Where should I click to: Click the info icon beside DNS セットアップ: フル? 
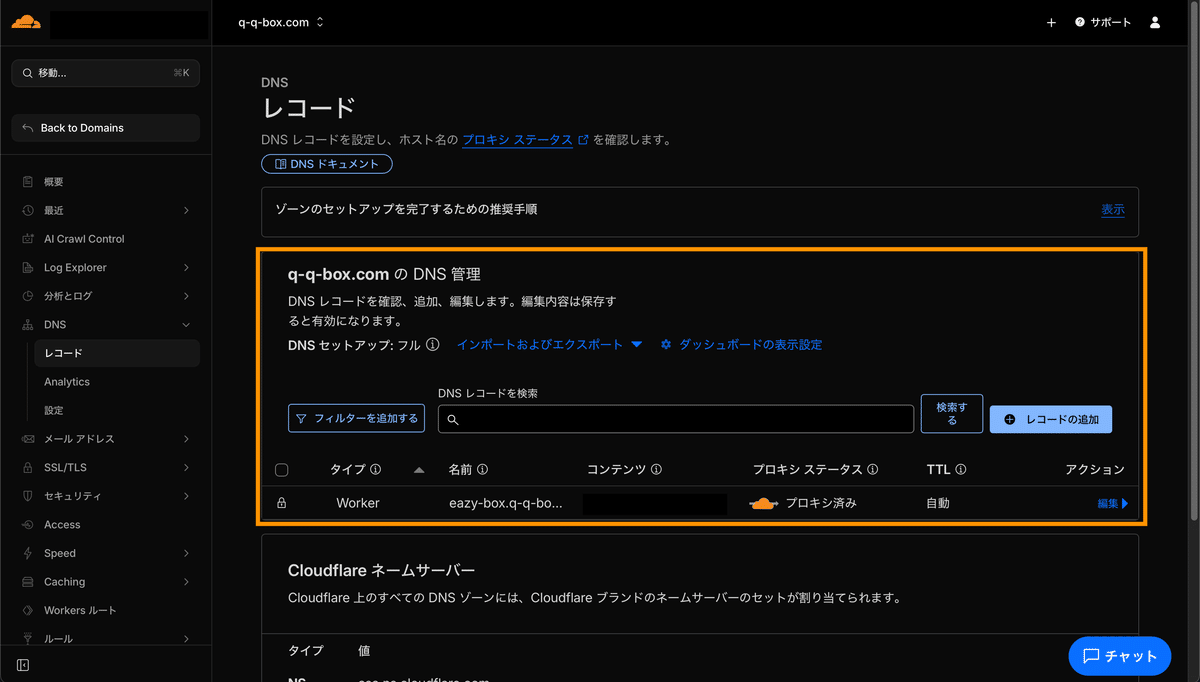coord(431,344)
